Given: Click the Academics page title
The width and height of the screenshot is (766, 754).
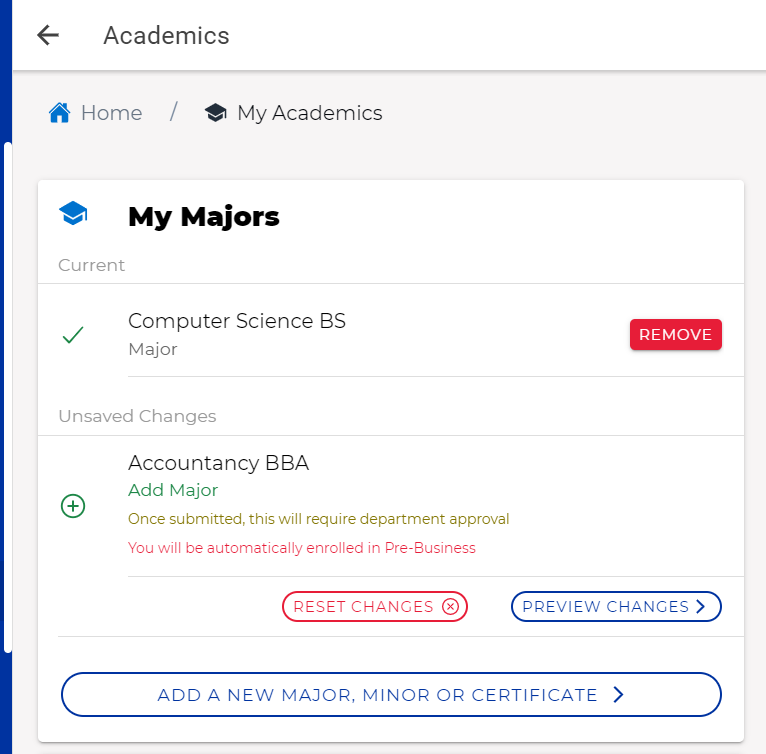Looking at the screenshot, I should coord(166,35).
